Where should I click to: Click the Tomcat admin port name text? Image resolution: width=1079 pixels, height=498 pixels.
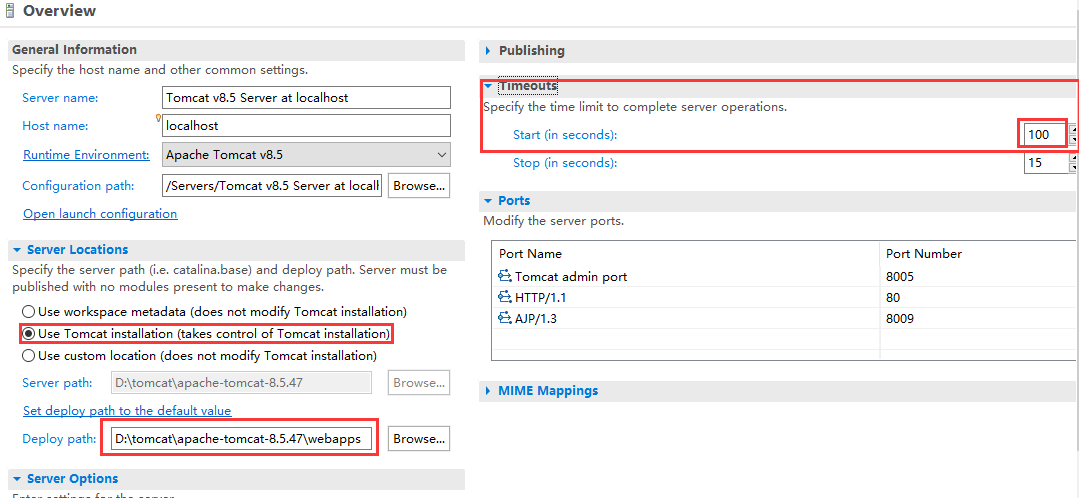(571, 277)
